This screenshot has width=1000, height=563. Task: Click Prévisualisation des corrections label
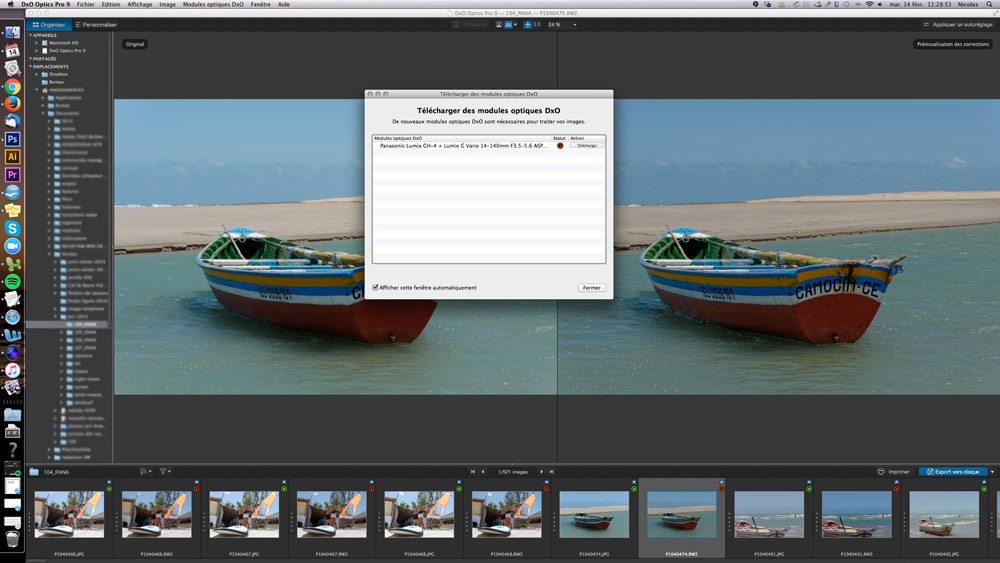953,44
